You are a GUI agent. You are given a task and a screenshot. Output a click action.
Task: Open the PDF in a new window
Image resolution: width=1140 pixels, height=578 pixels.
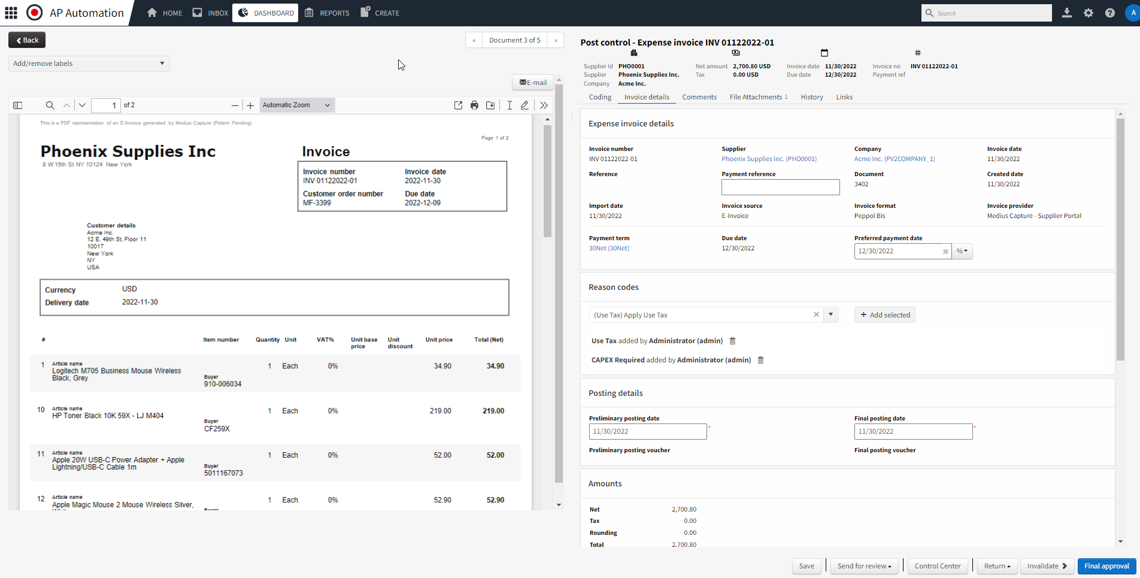tap(458, 105)
